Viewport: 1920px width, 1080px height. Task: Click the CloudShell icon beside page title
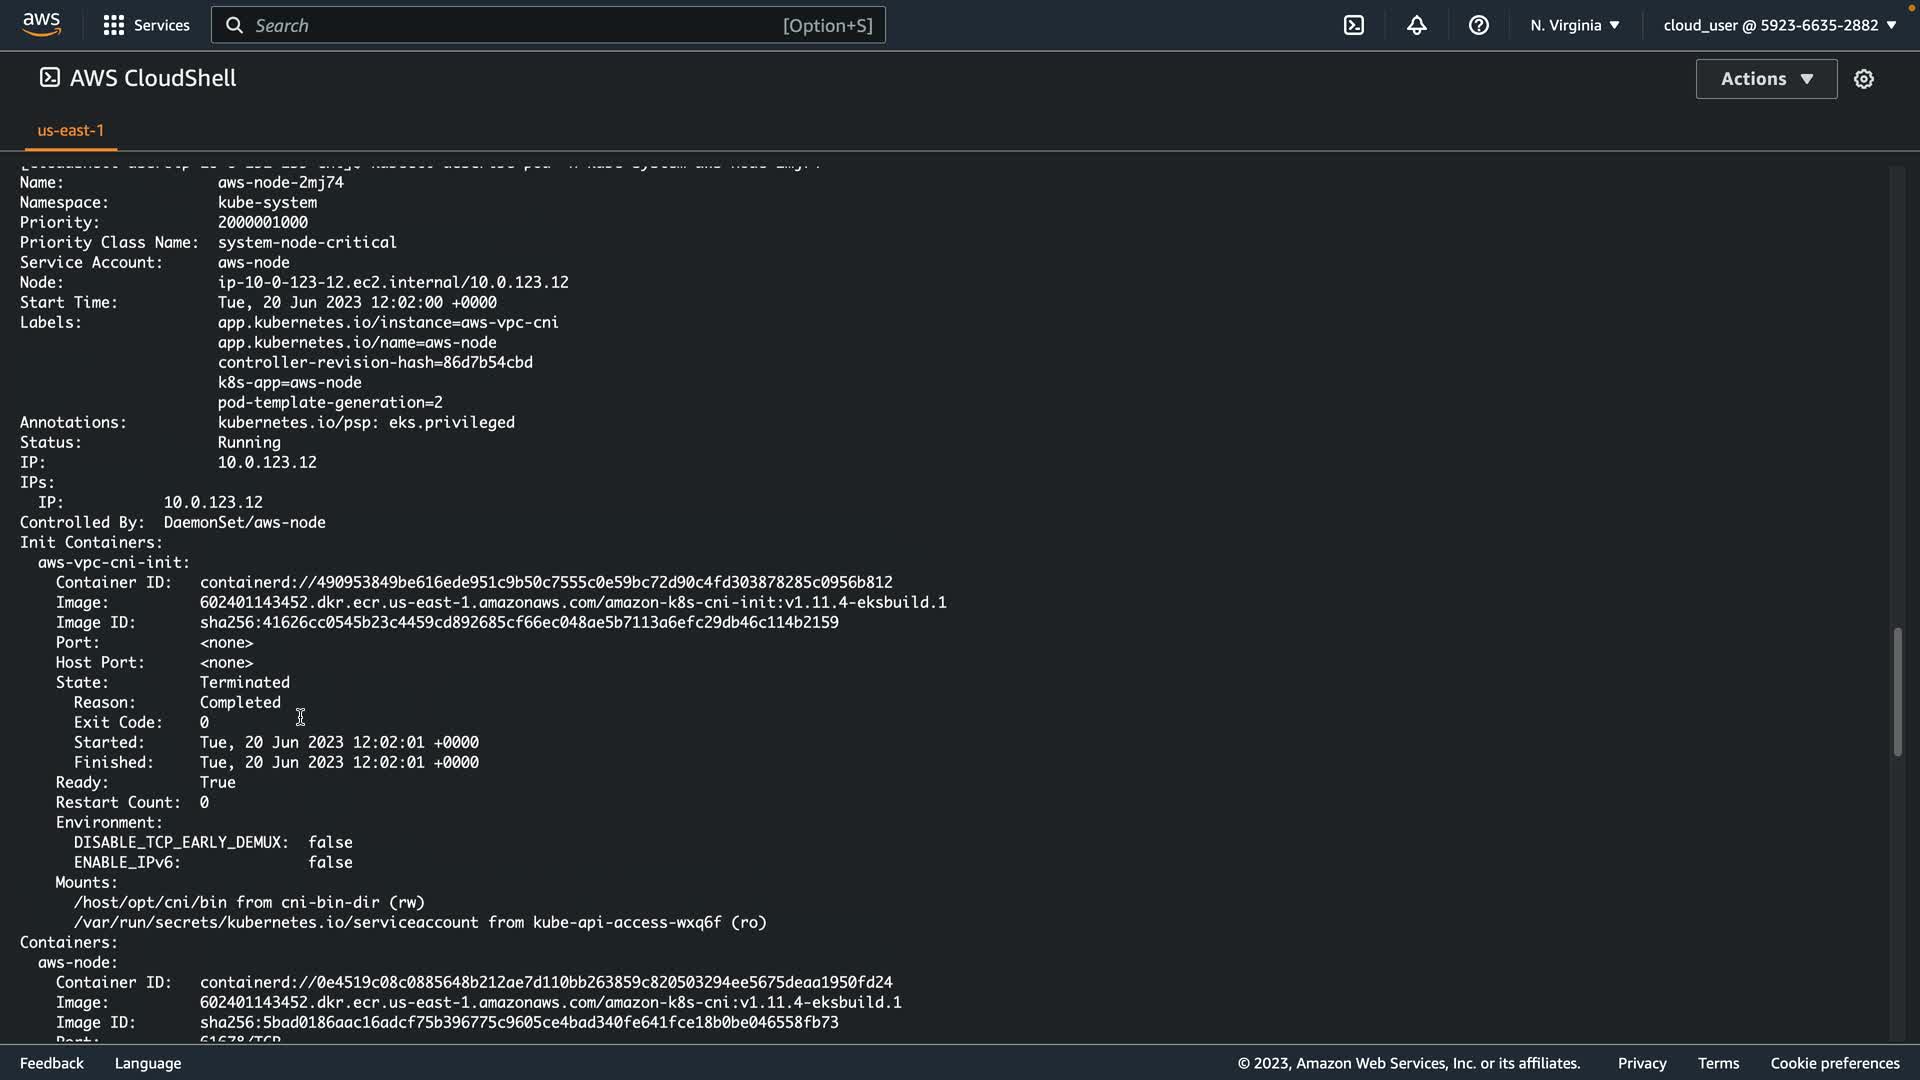[49, 78]
